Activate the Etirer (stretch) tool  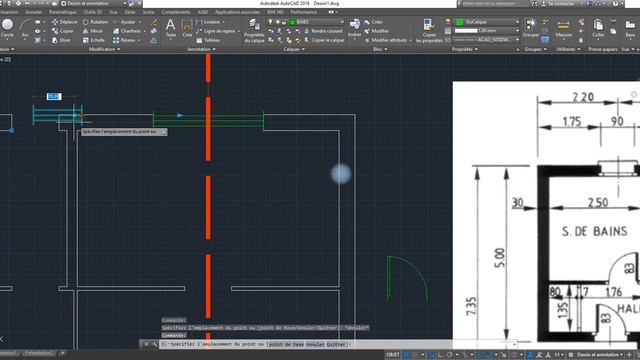(61, 40)
